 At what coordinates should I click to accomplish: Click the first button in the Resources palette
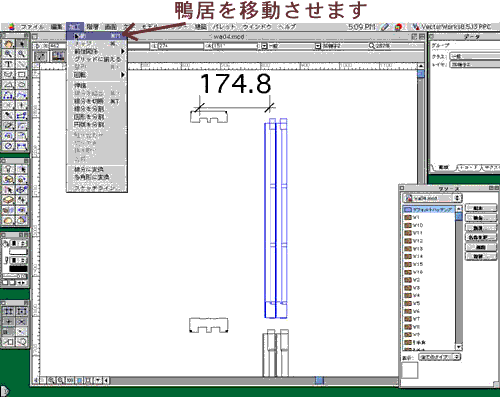pyautogui.click(x=481, y=208)
